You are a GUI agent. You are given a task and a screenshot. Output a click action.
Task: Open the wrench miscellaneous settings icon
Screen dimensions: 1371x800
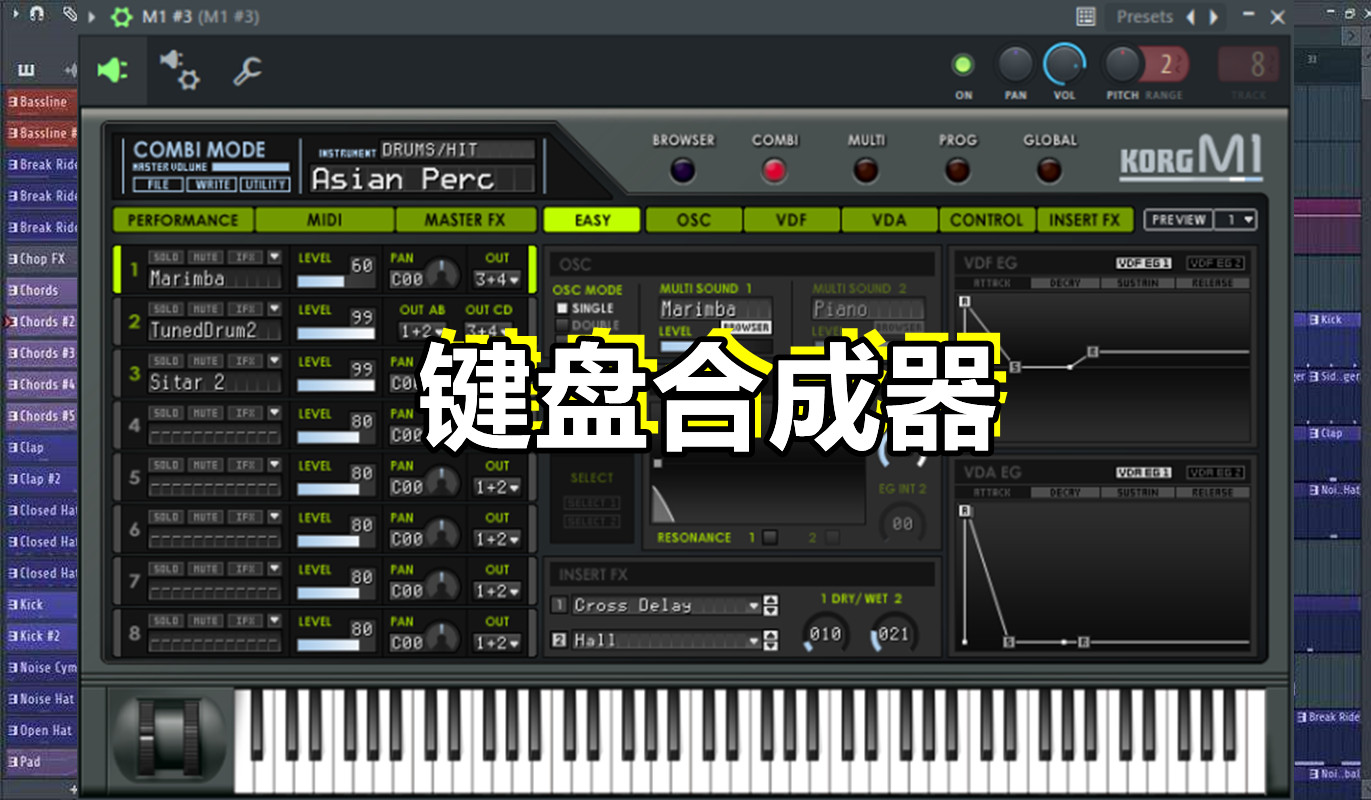pyautogui.click(x=247, y=70)
